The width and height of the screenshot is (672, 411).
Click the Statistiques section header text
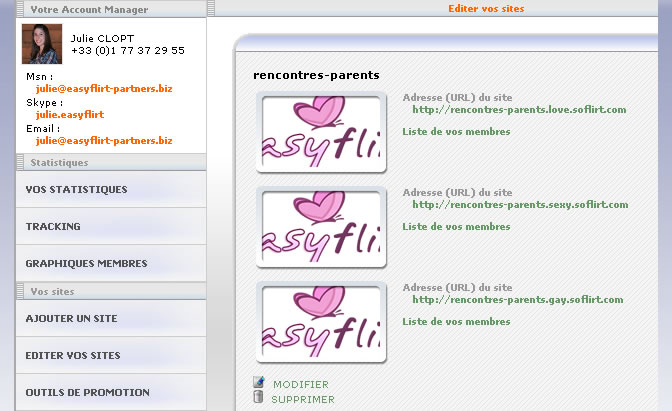pyautogui.click(x=59, y=163)
